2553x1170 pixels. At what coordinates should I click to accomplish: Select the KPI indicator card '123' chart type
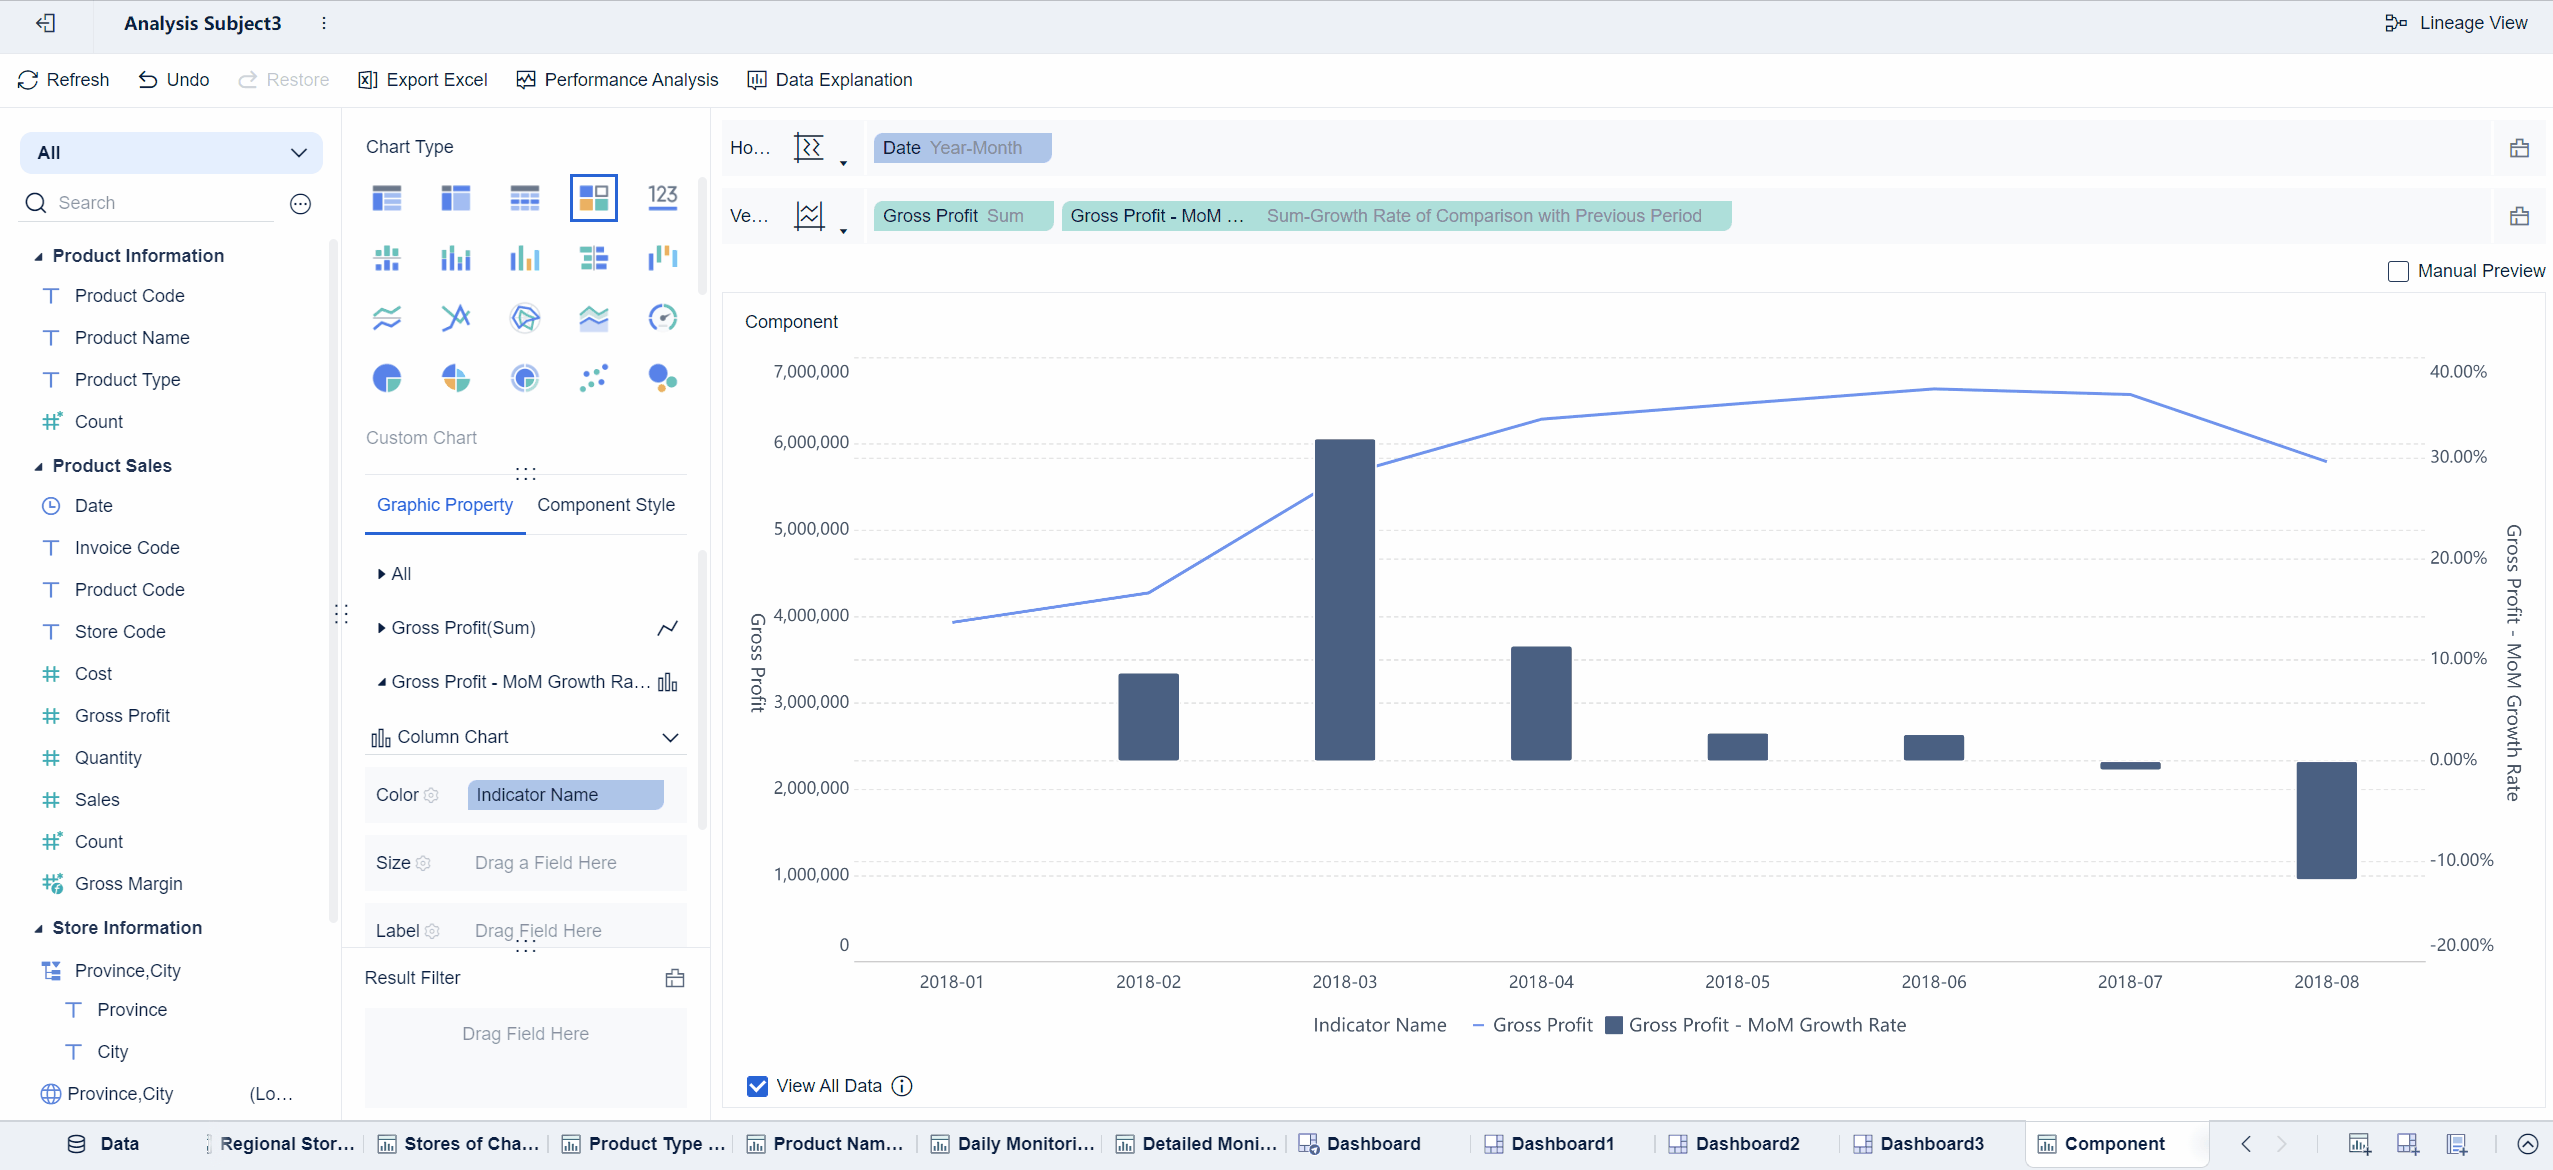tap(663, 197)
